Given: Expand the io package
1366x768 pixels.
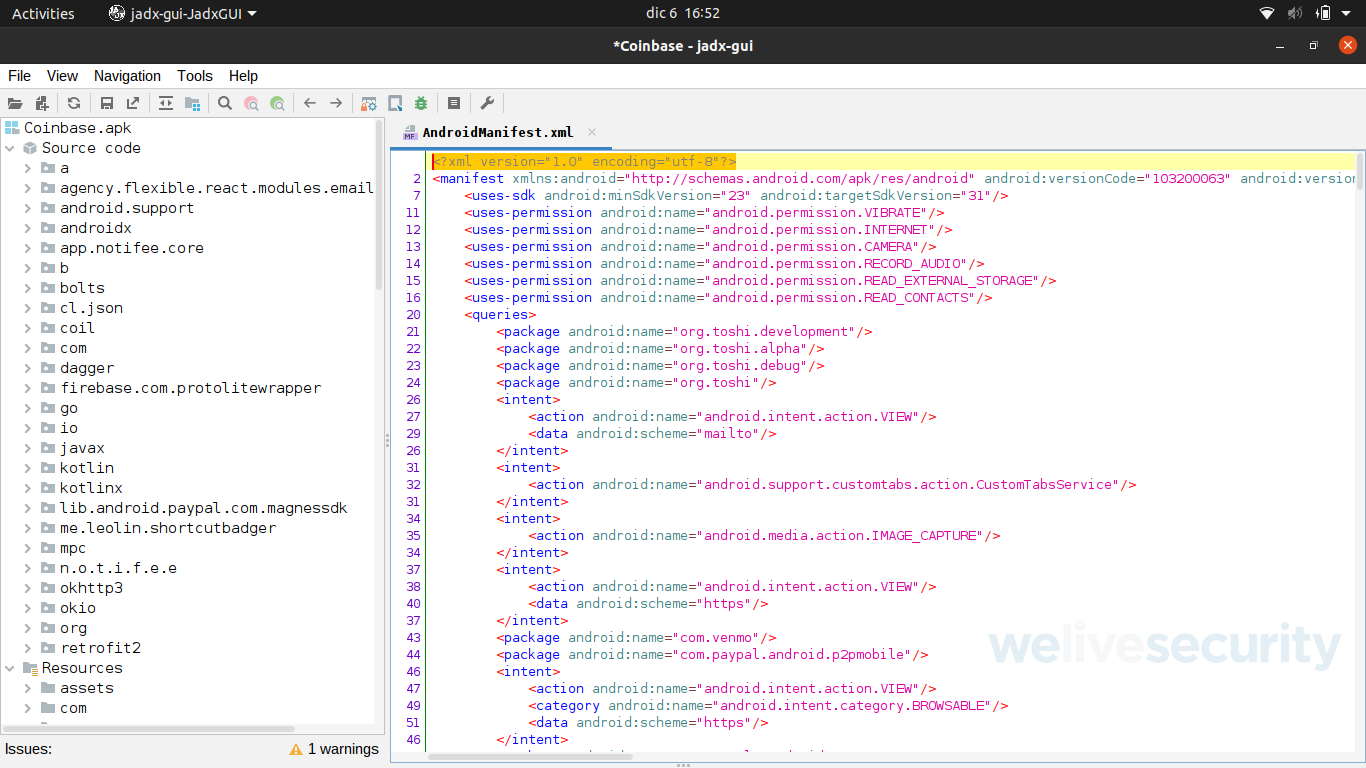Looking at the screenshot, I should click(29, 428).
